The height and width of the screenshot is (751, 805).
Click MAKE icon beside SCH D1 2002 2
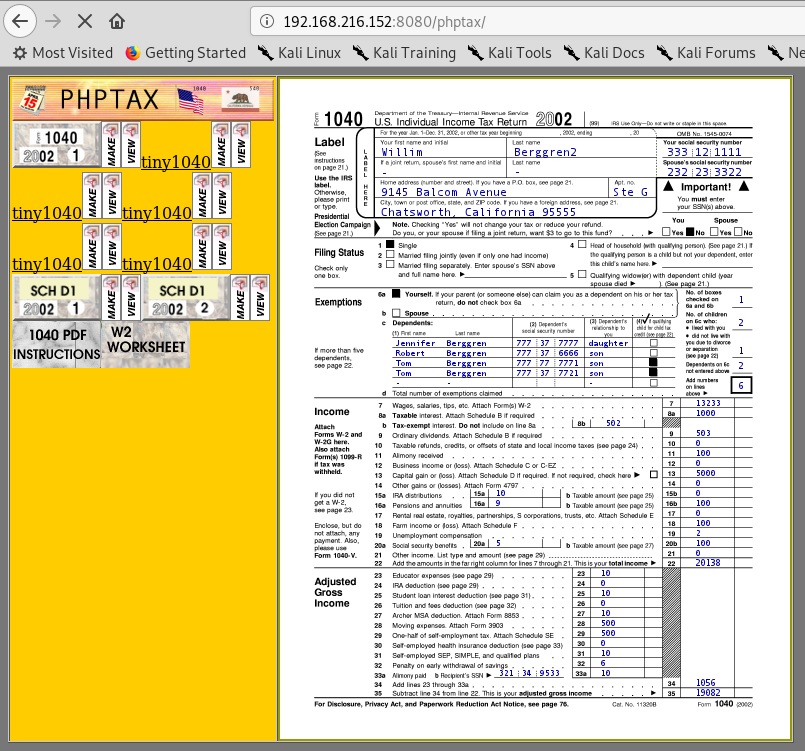pyautogui.click(x=240, y=298)
